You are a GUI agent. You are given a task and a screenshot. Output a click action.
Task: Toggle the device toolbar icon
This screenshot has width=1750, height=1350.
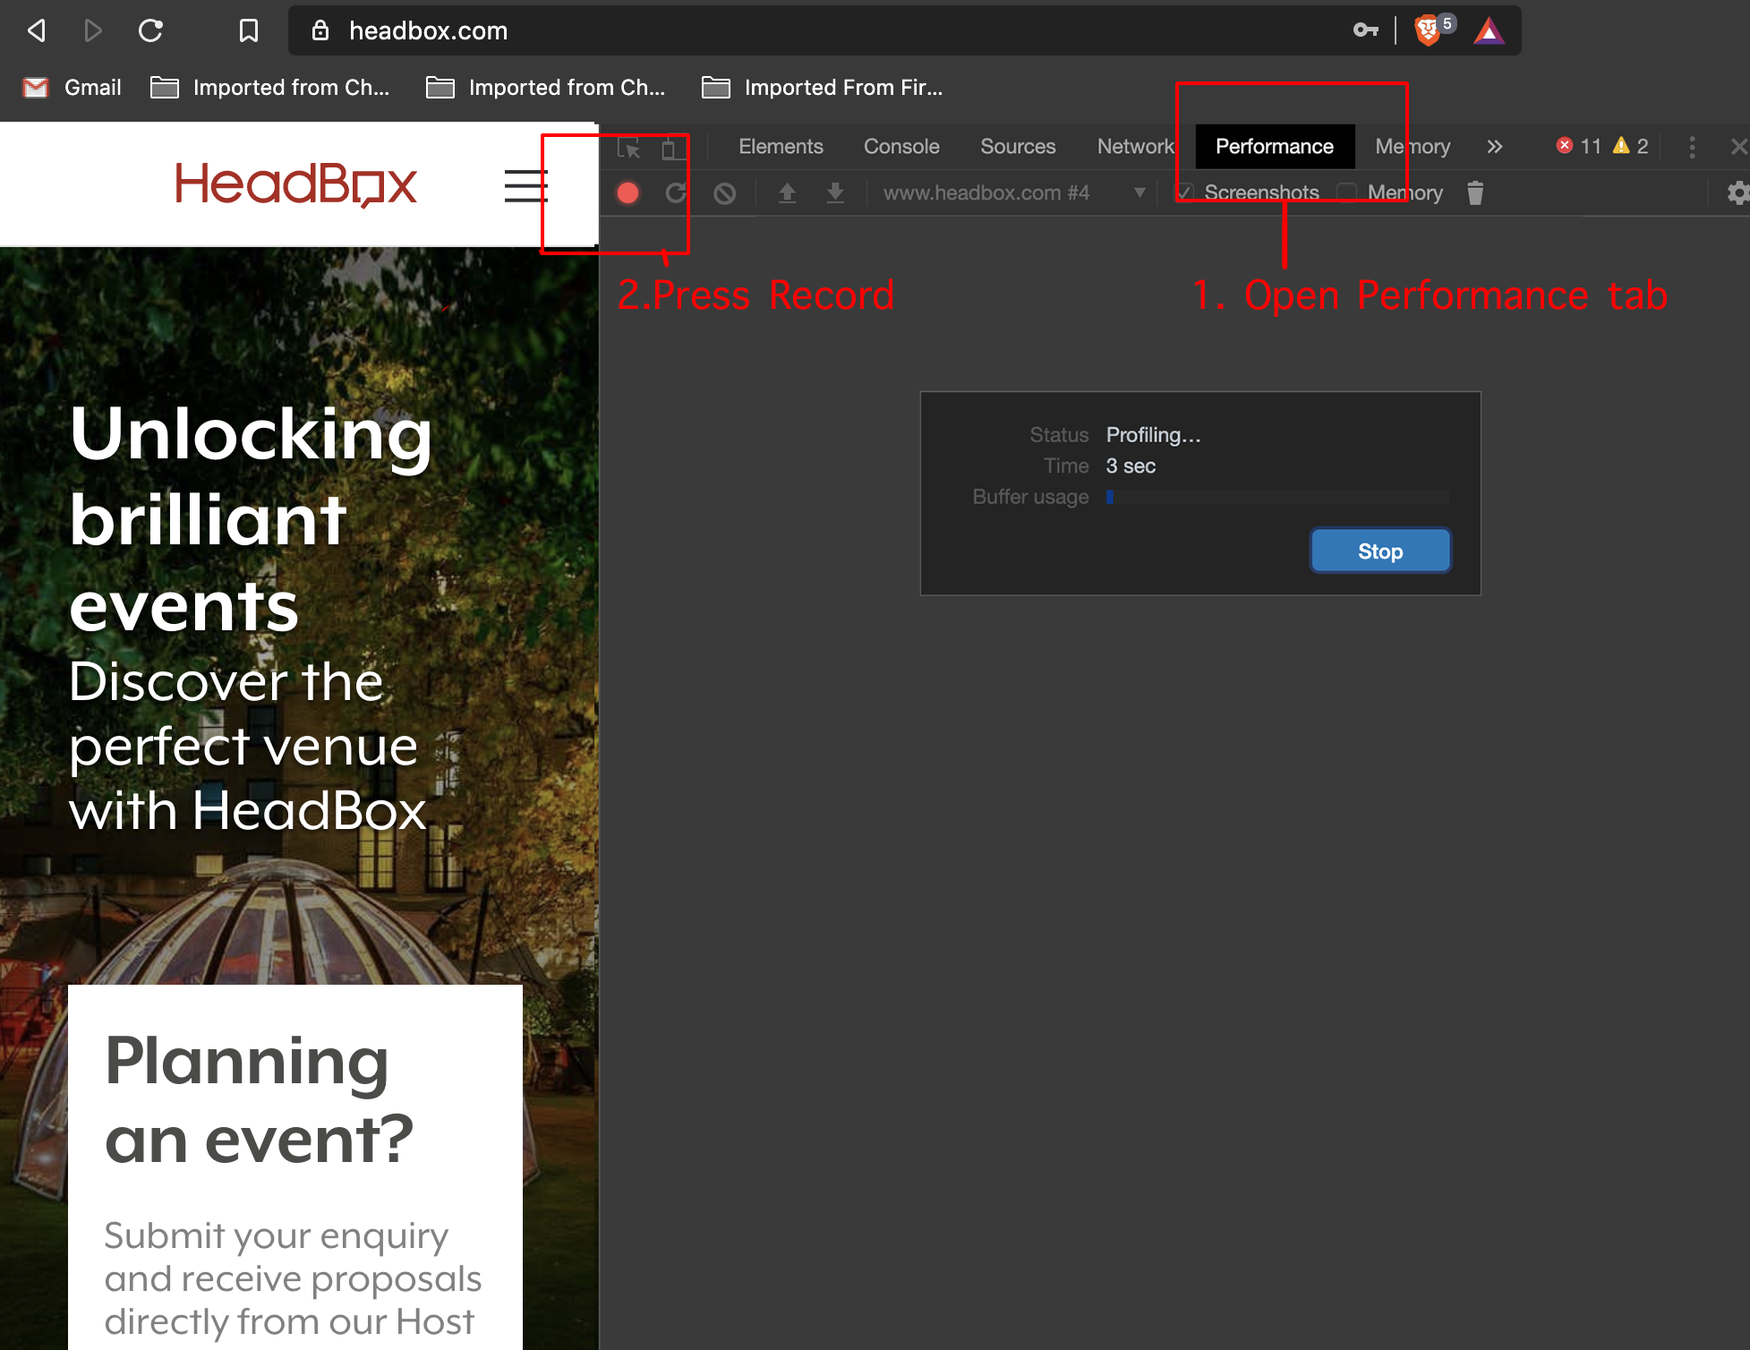coord(673,147)
